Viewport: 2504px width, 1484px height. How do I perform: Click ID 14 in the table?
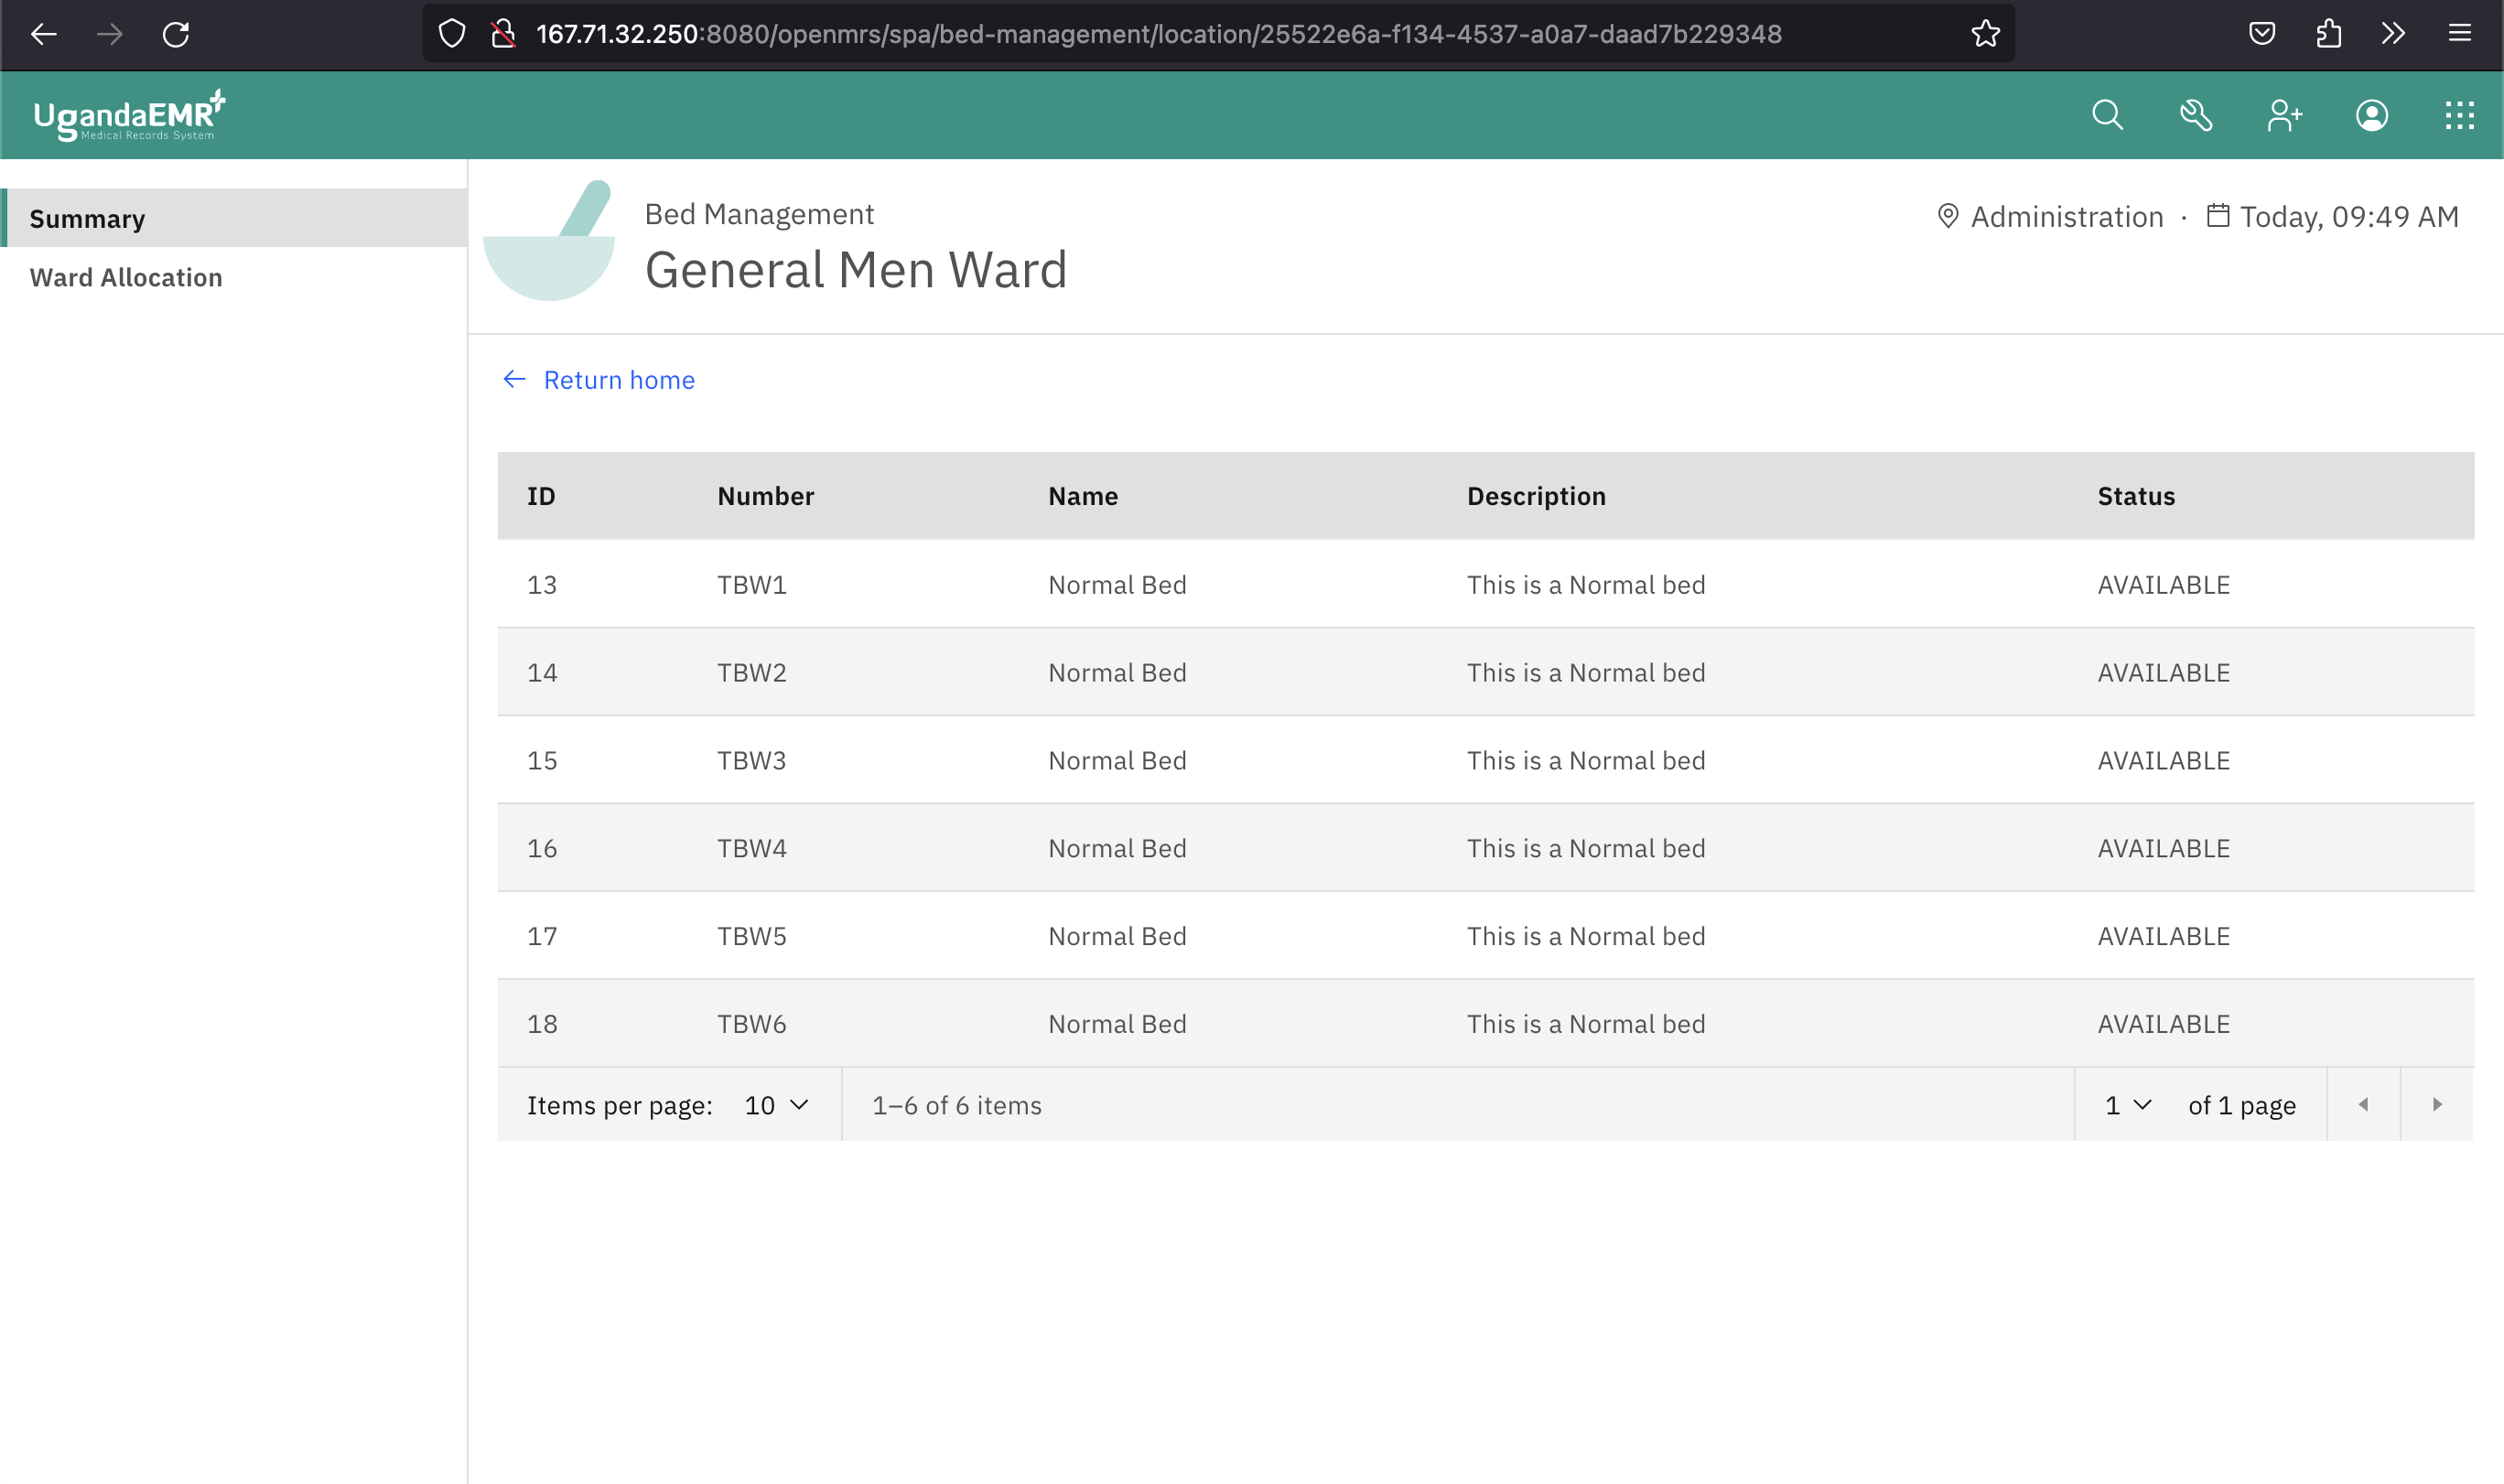point(542,673)
